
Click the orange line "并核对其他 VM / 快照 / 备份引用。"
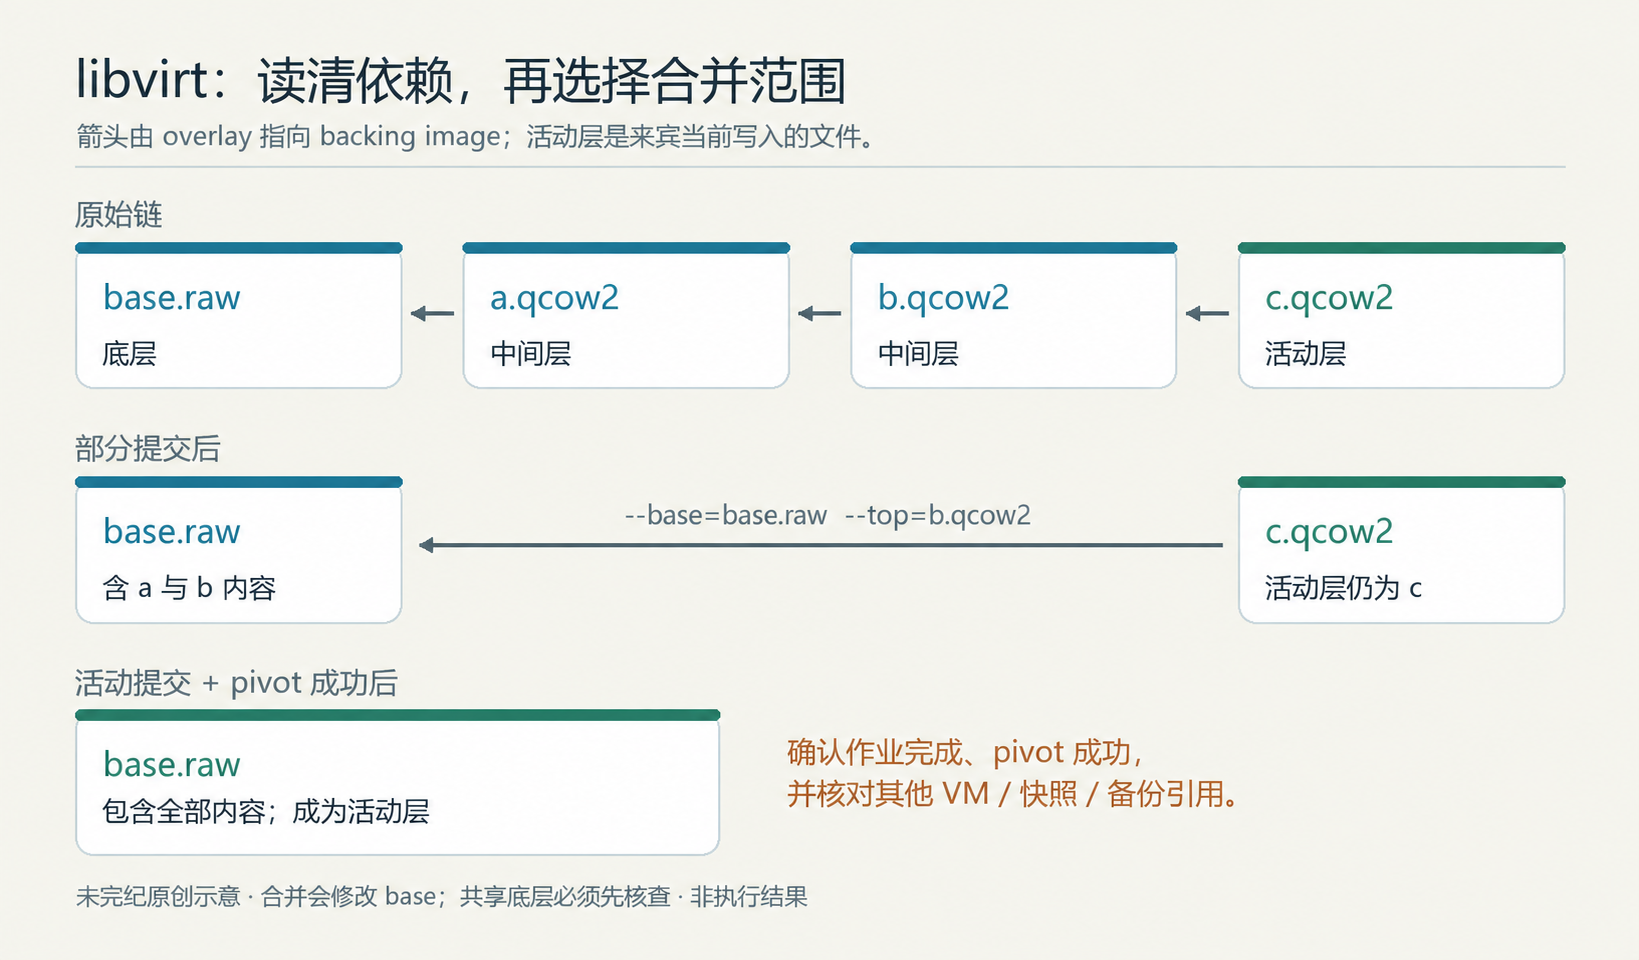point(1013,794)
